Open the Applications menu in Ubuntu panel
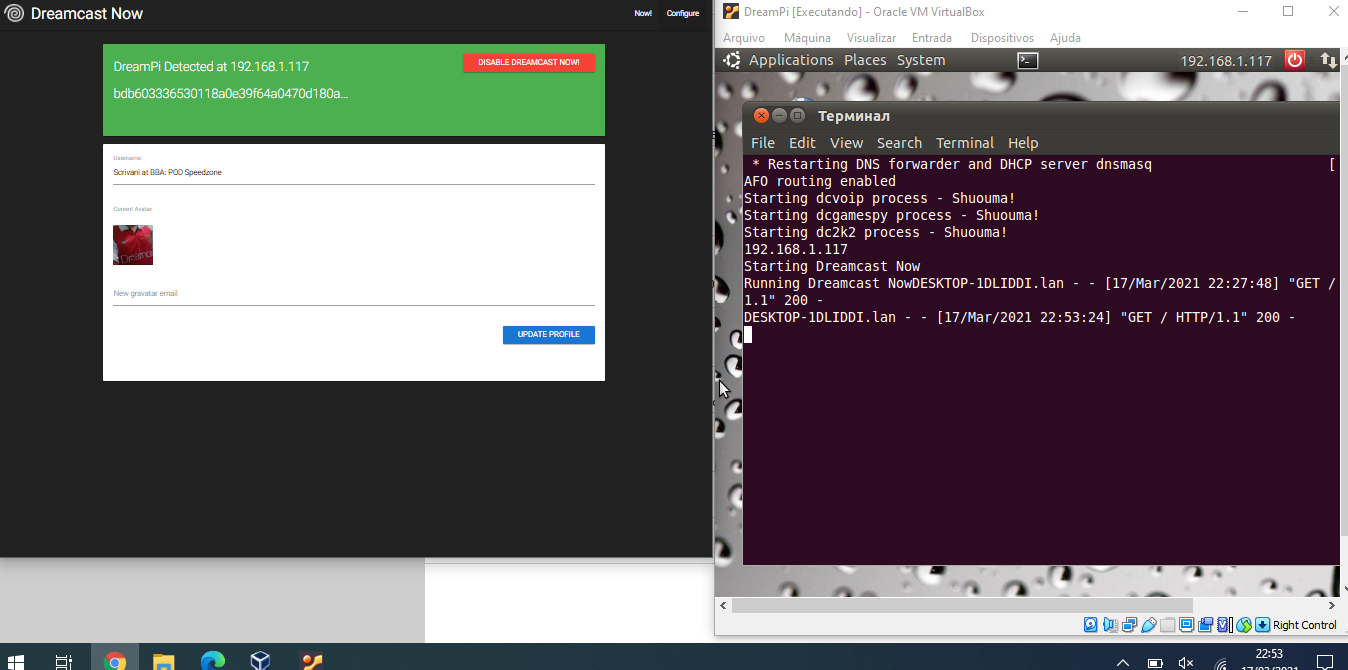Image resolution: width=1348 pixels, height=670 pixels. [x=791, y=60]
